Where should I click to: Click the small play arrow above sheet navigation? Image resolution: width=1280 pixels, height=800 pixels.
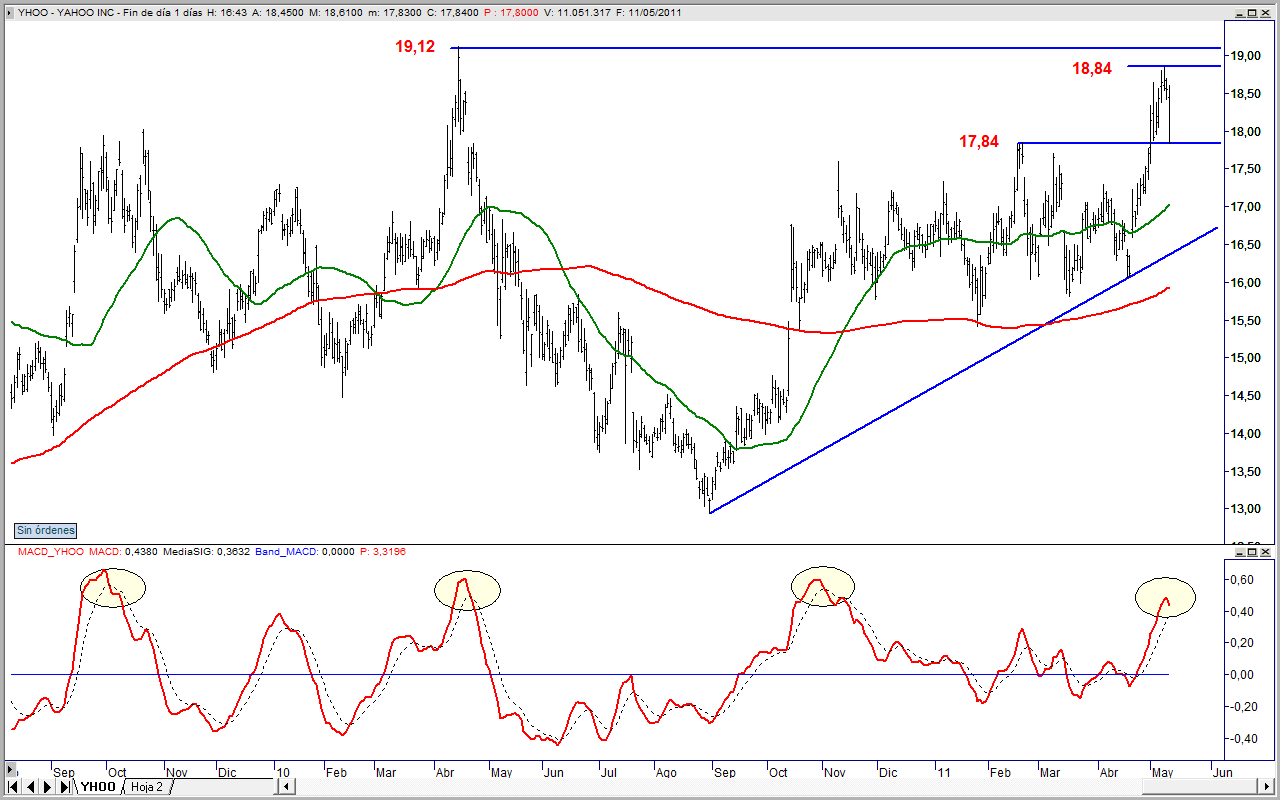[10, 772]
